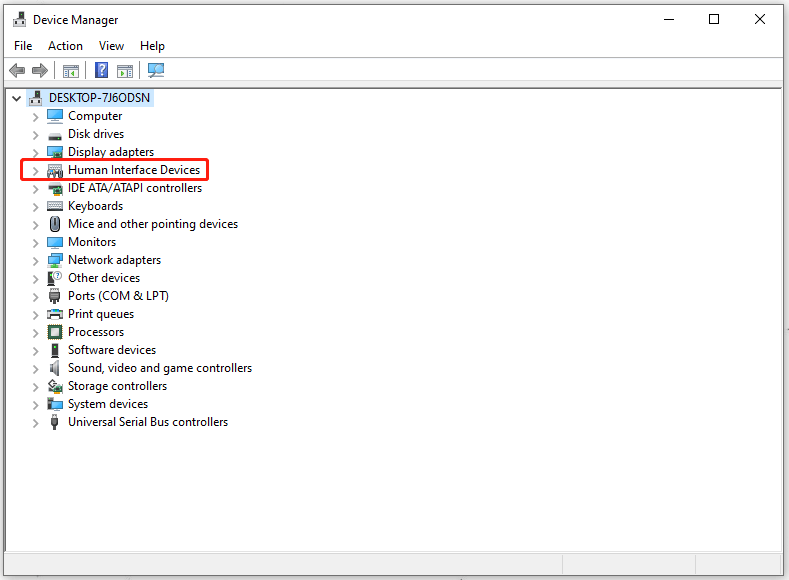This screenshot has height=580, width=789.
Task: Open the View menu
Action: click(111, 46)
